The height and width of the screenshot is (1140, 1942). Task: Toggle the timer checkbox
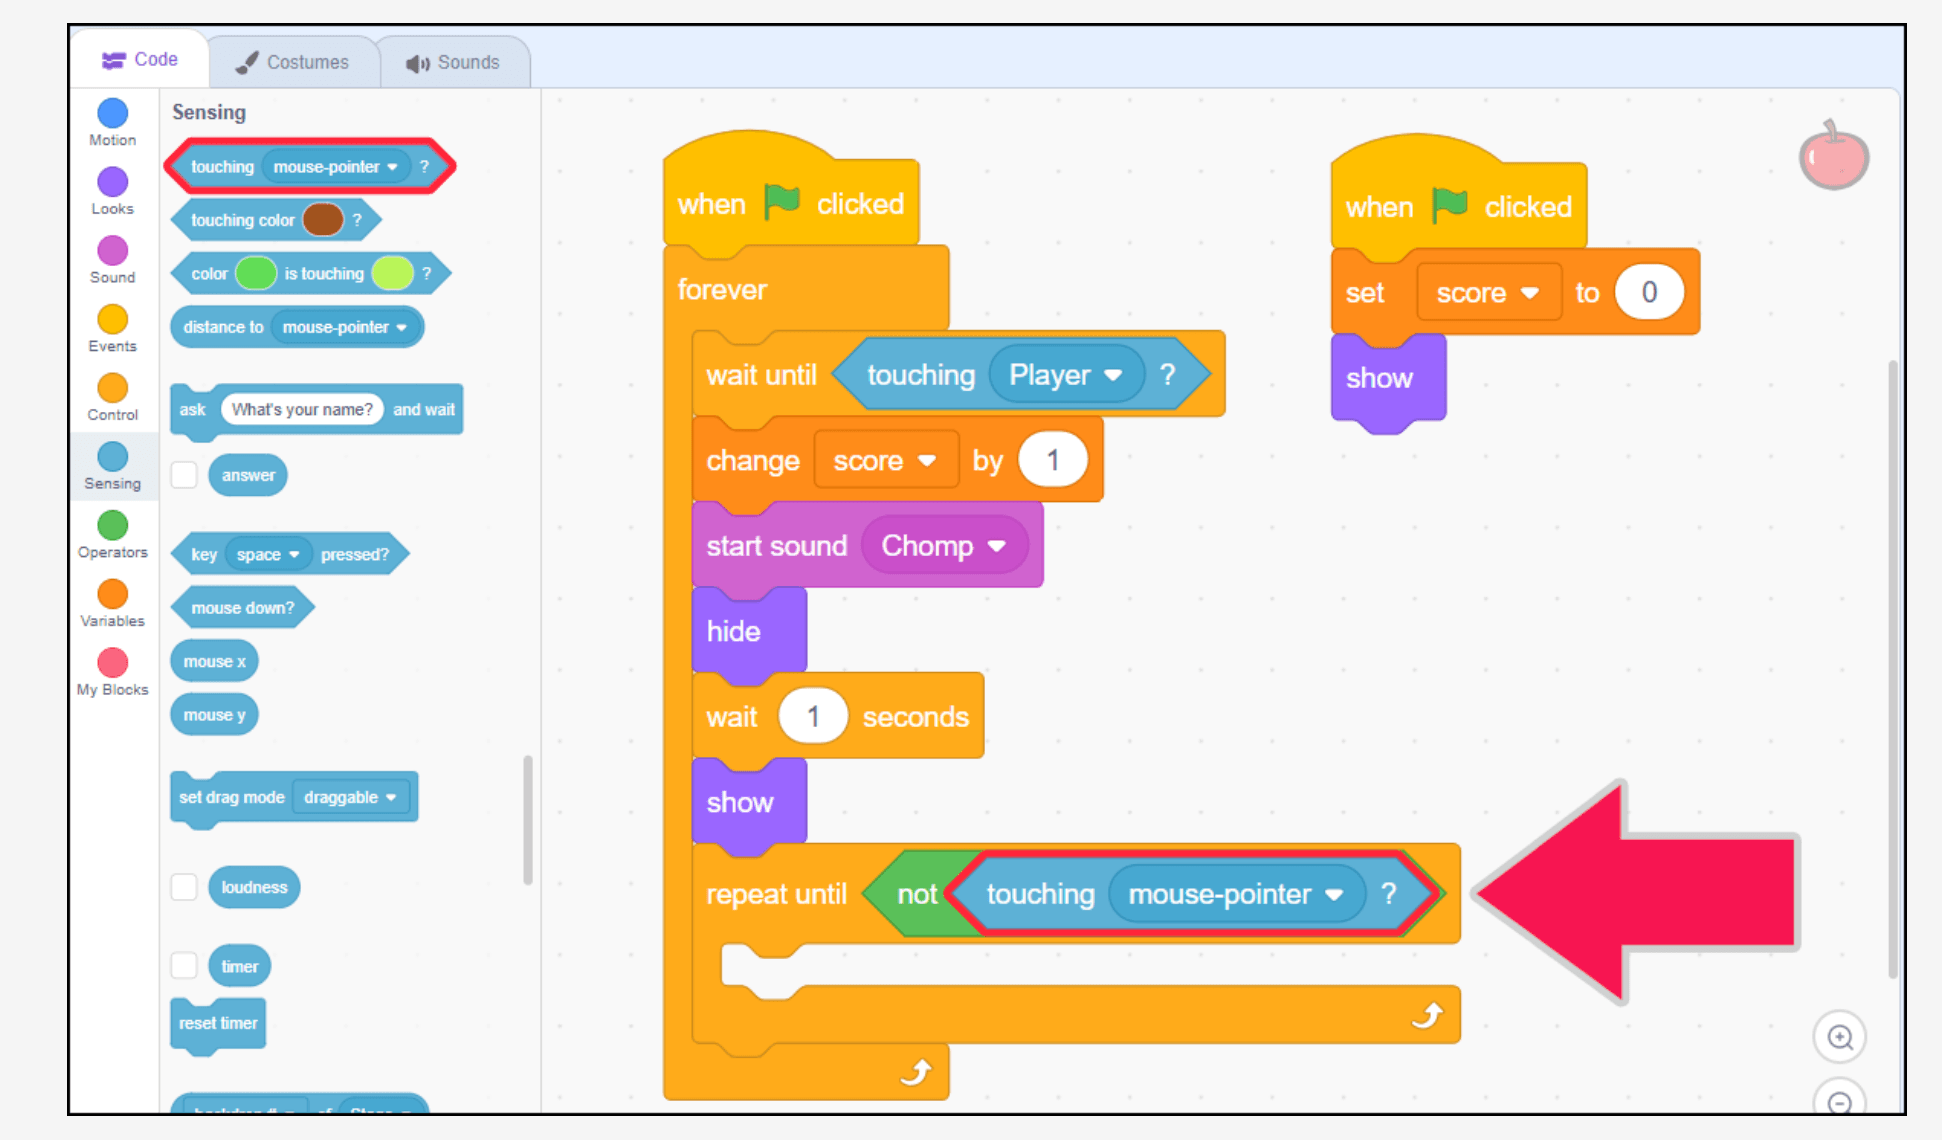click(184, 966)
